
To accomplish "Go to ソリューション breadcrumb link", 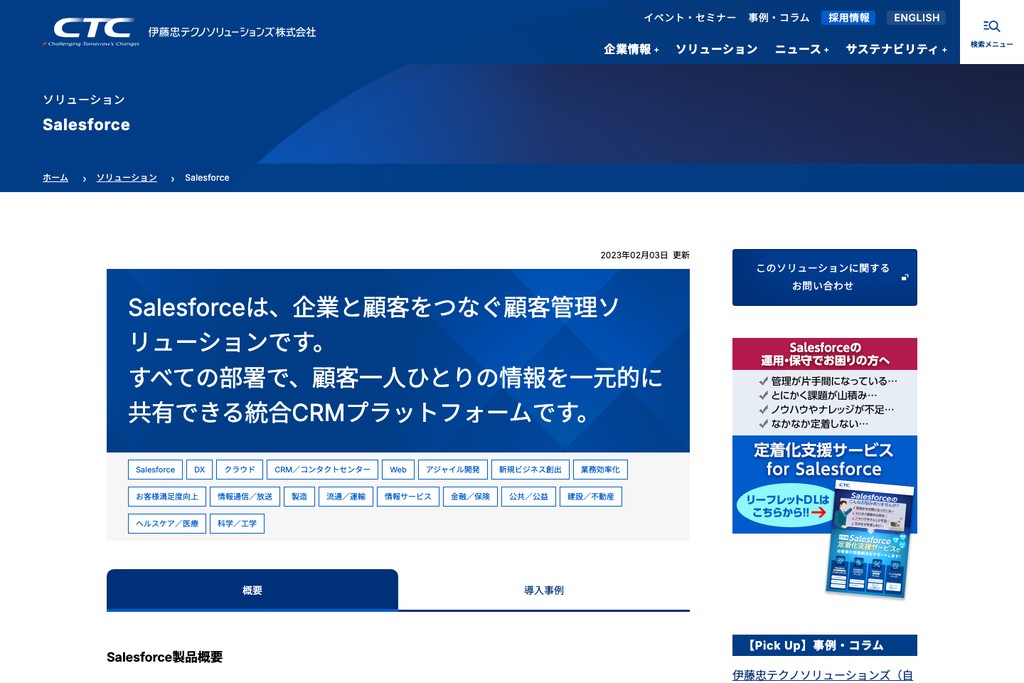I will click(127, 178).
